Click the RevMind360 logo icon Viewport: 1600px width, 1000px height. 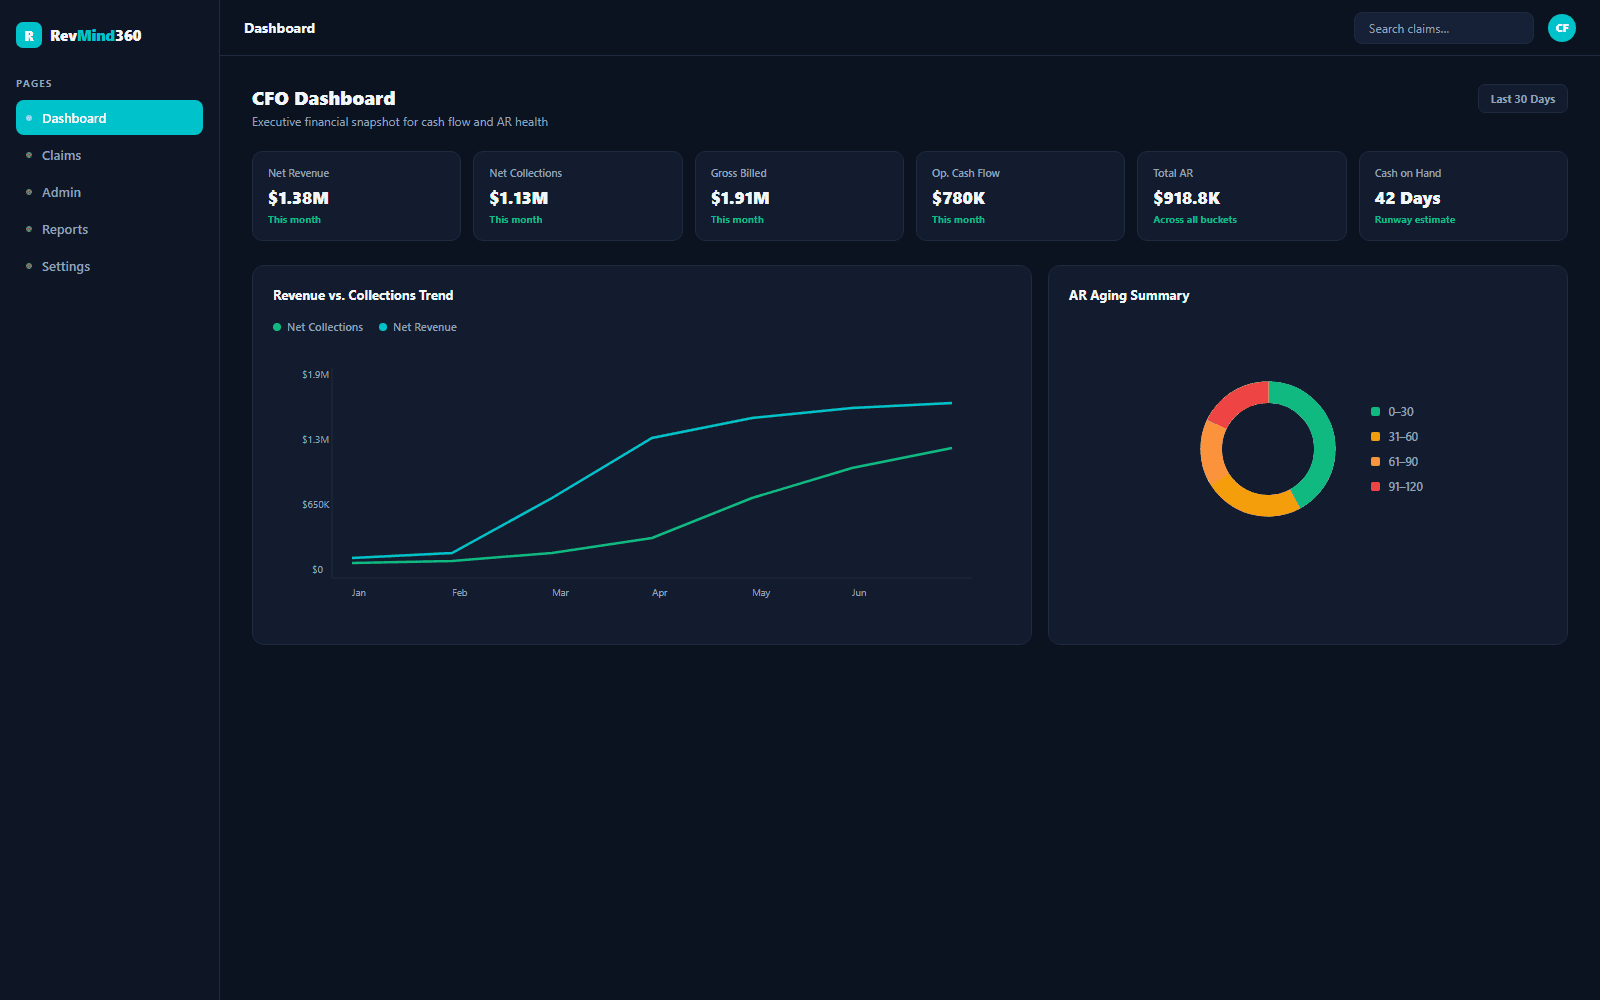point(29,35)
